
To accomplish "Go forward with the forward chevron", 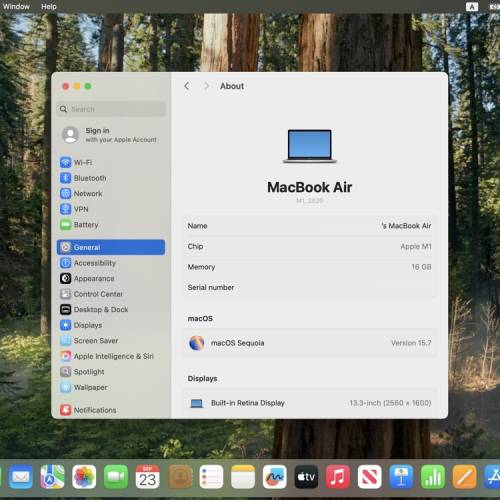I will [206, 86].
